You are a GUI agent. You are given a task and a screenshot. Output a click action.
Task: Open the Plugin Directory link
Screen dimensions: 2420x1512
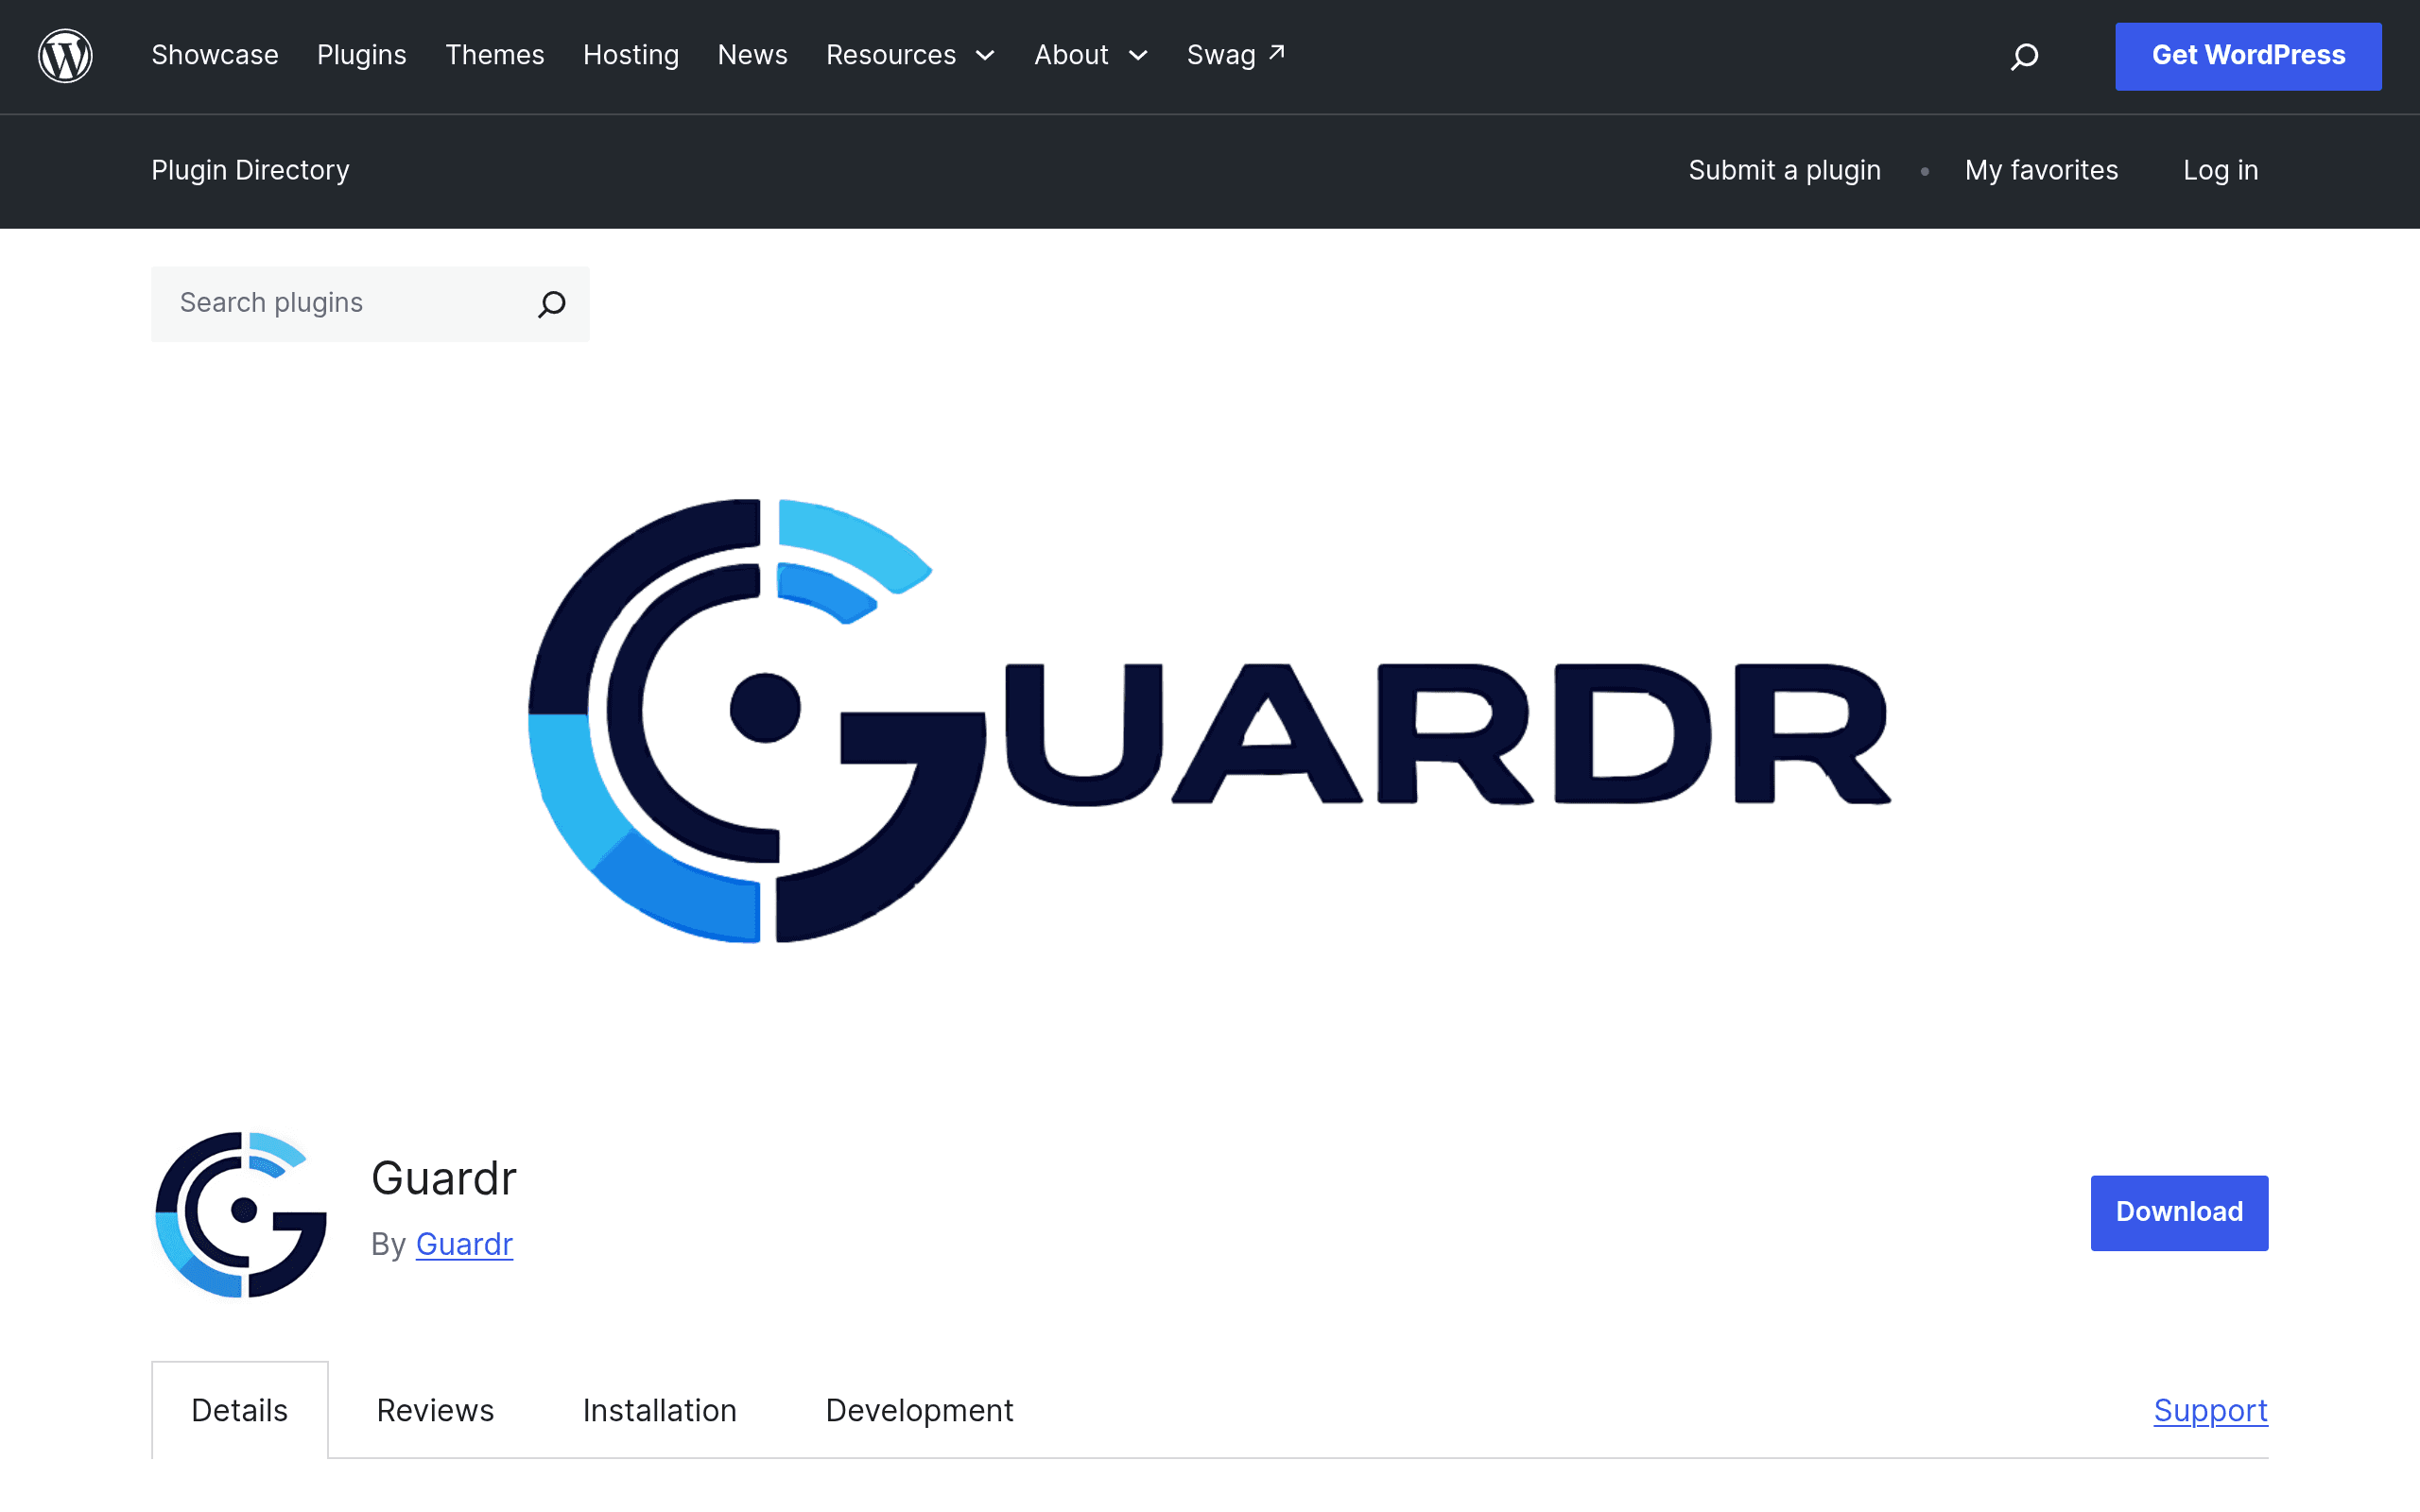click(x=250, y=170)
